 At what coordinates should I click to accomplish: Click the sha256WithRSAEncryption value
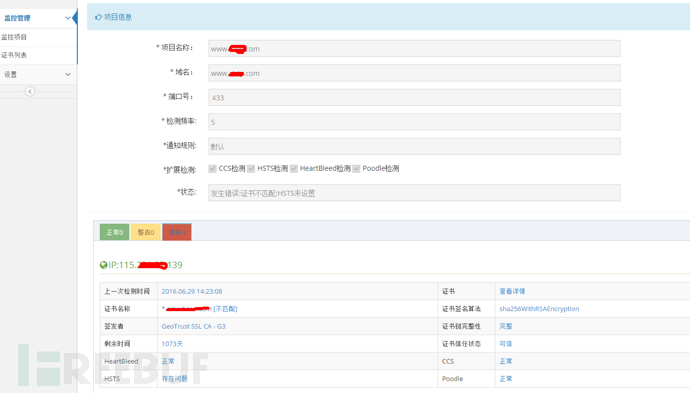coord(539,309)
